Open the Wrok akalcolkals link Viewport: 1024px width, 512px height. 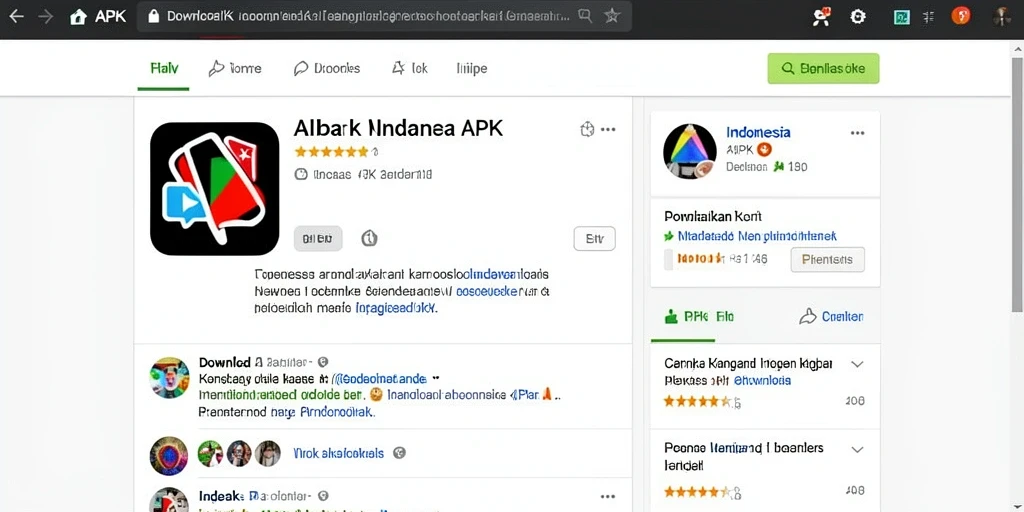pos(338,453)
